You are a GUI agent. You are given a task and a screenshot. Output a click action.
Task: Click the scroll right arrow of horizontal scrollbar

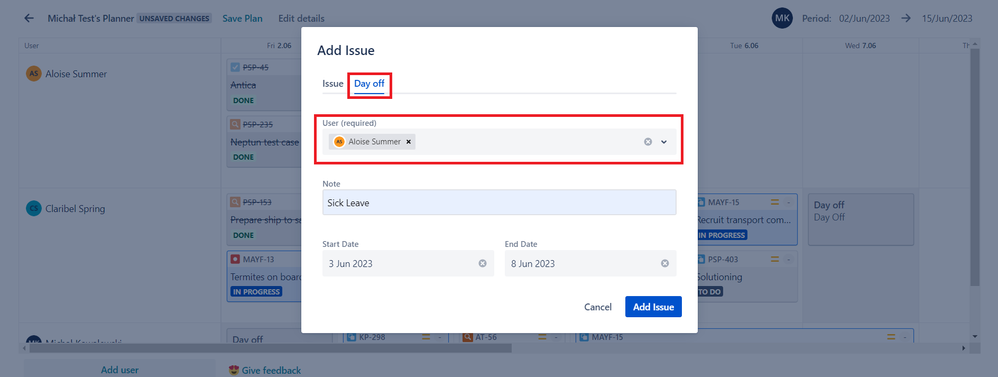963,348
